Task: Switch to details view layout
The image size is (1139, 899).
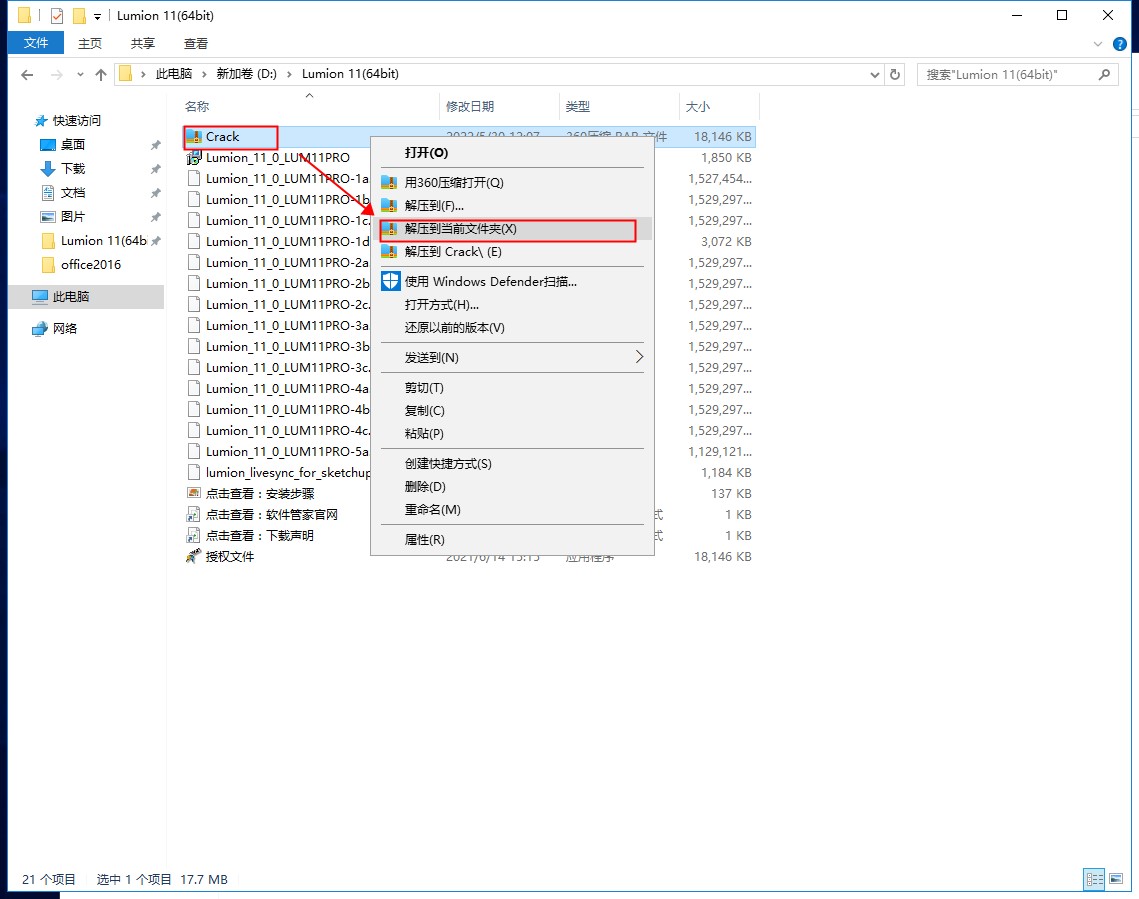Action: pyautogui.click(x=1095, y=879)
